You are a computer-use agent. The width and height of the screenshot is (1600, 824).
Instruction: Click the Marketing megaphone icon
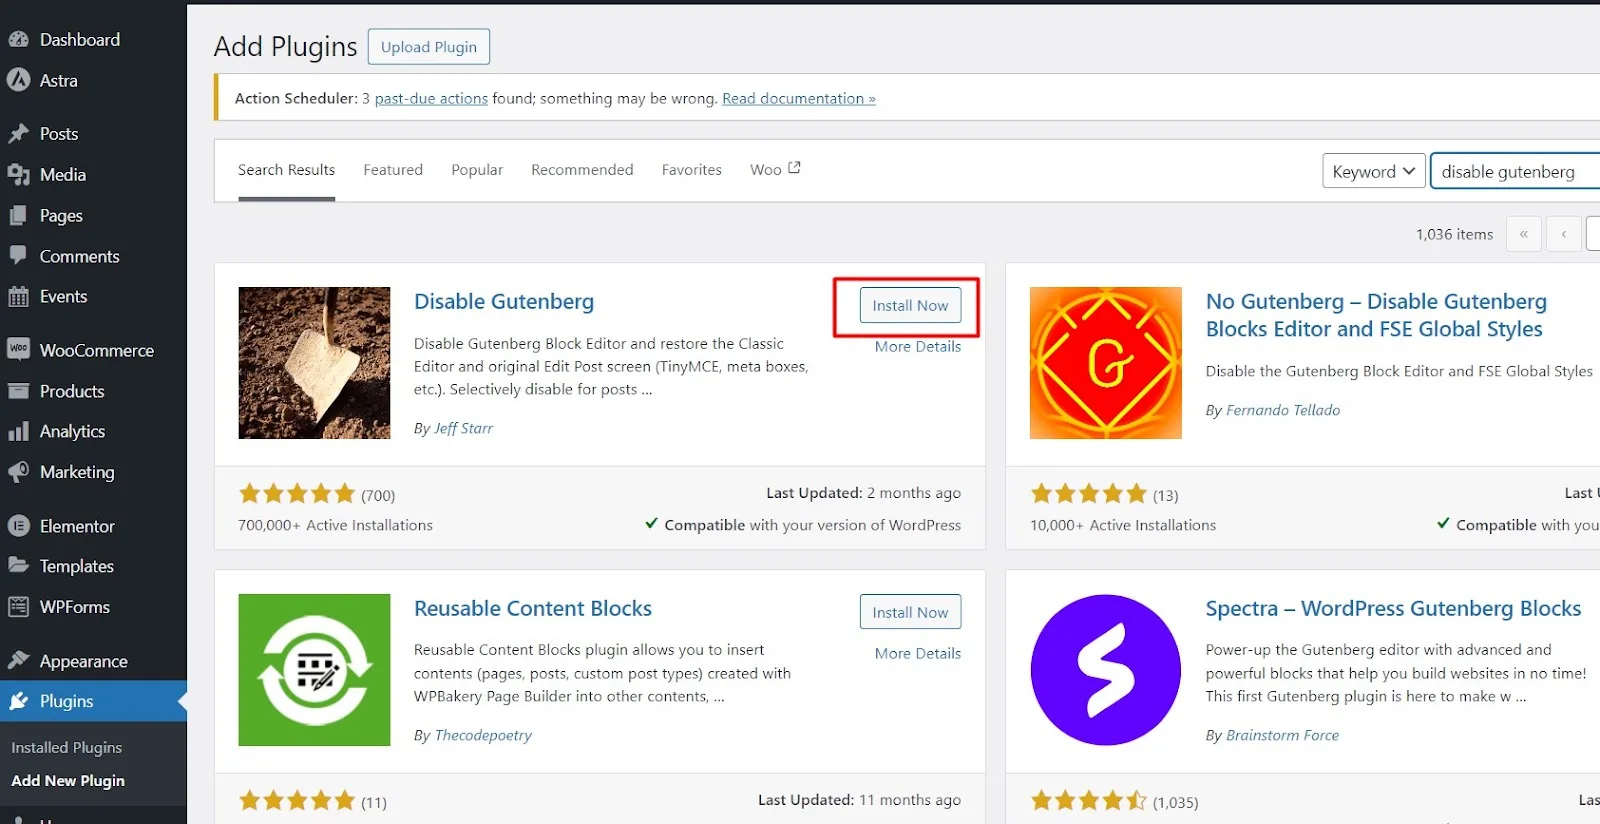18,471
